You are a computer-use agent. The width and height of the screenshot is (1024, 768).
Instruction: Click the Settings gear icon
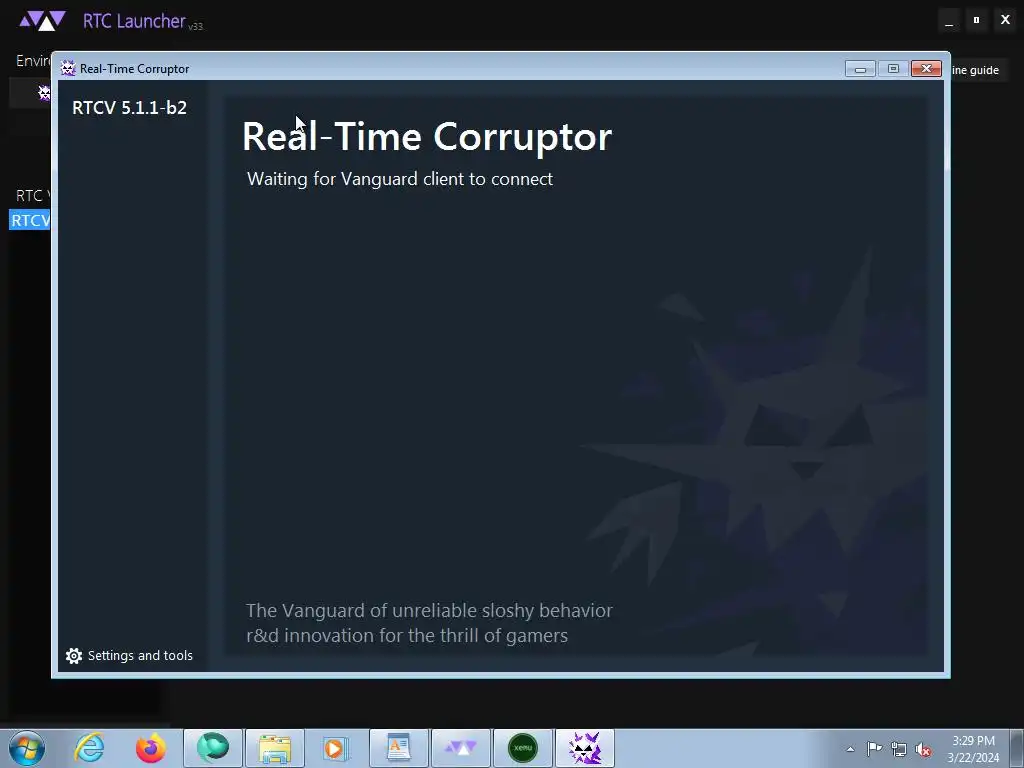[x=74, y=656]
